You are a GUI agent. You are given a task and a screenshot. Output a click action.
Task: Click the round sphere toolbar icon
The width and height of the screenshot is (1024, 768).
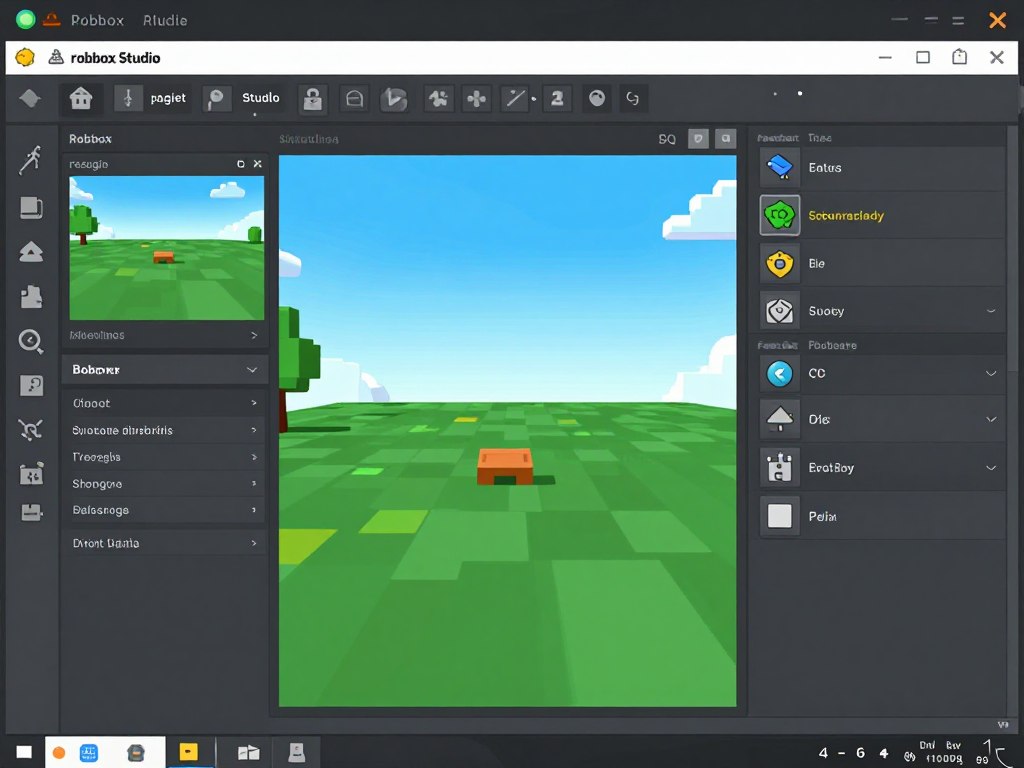(597, 99)
